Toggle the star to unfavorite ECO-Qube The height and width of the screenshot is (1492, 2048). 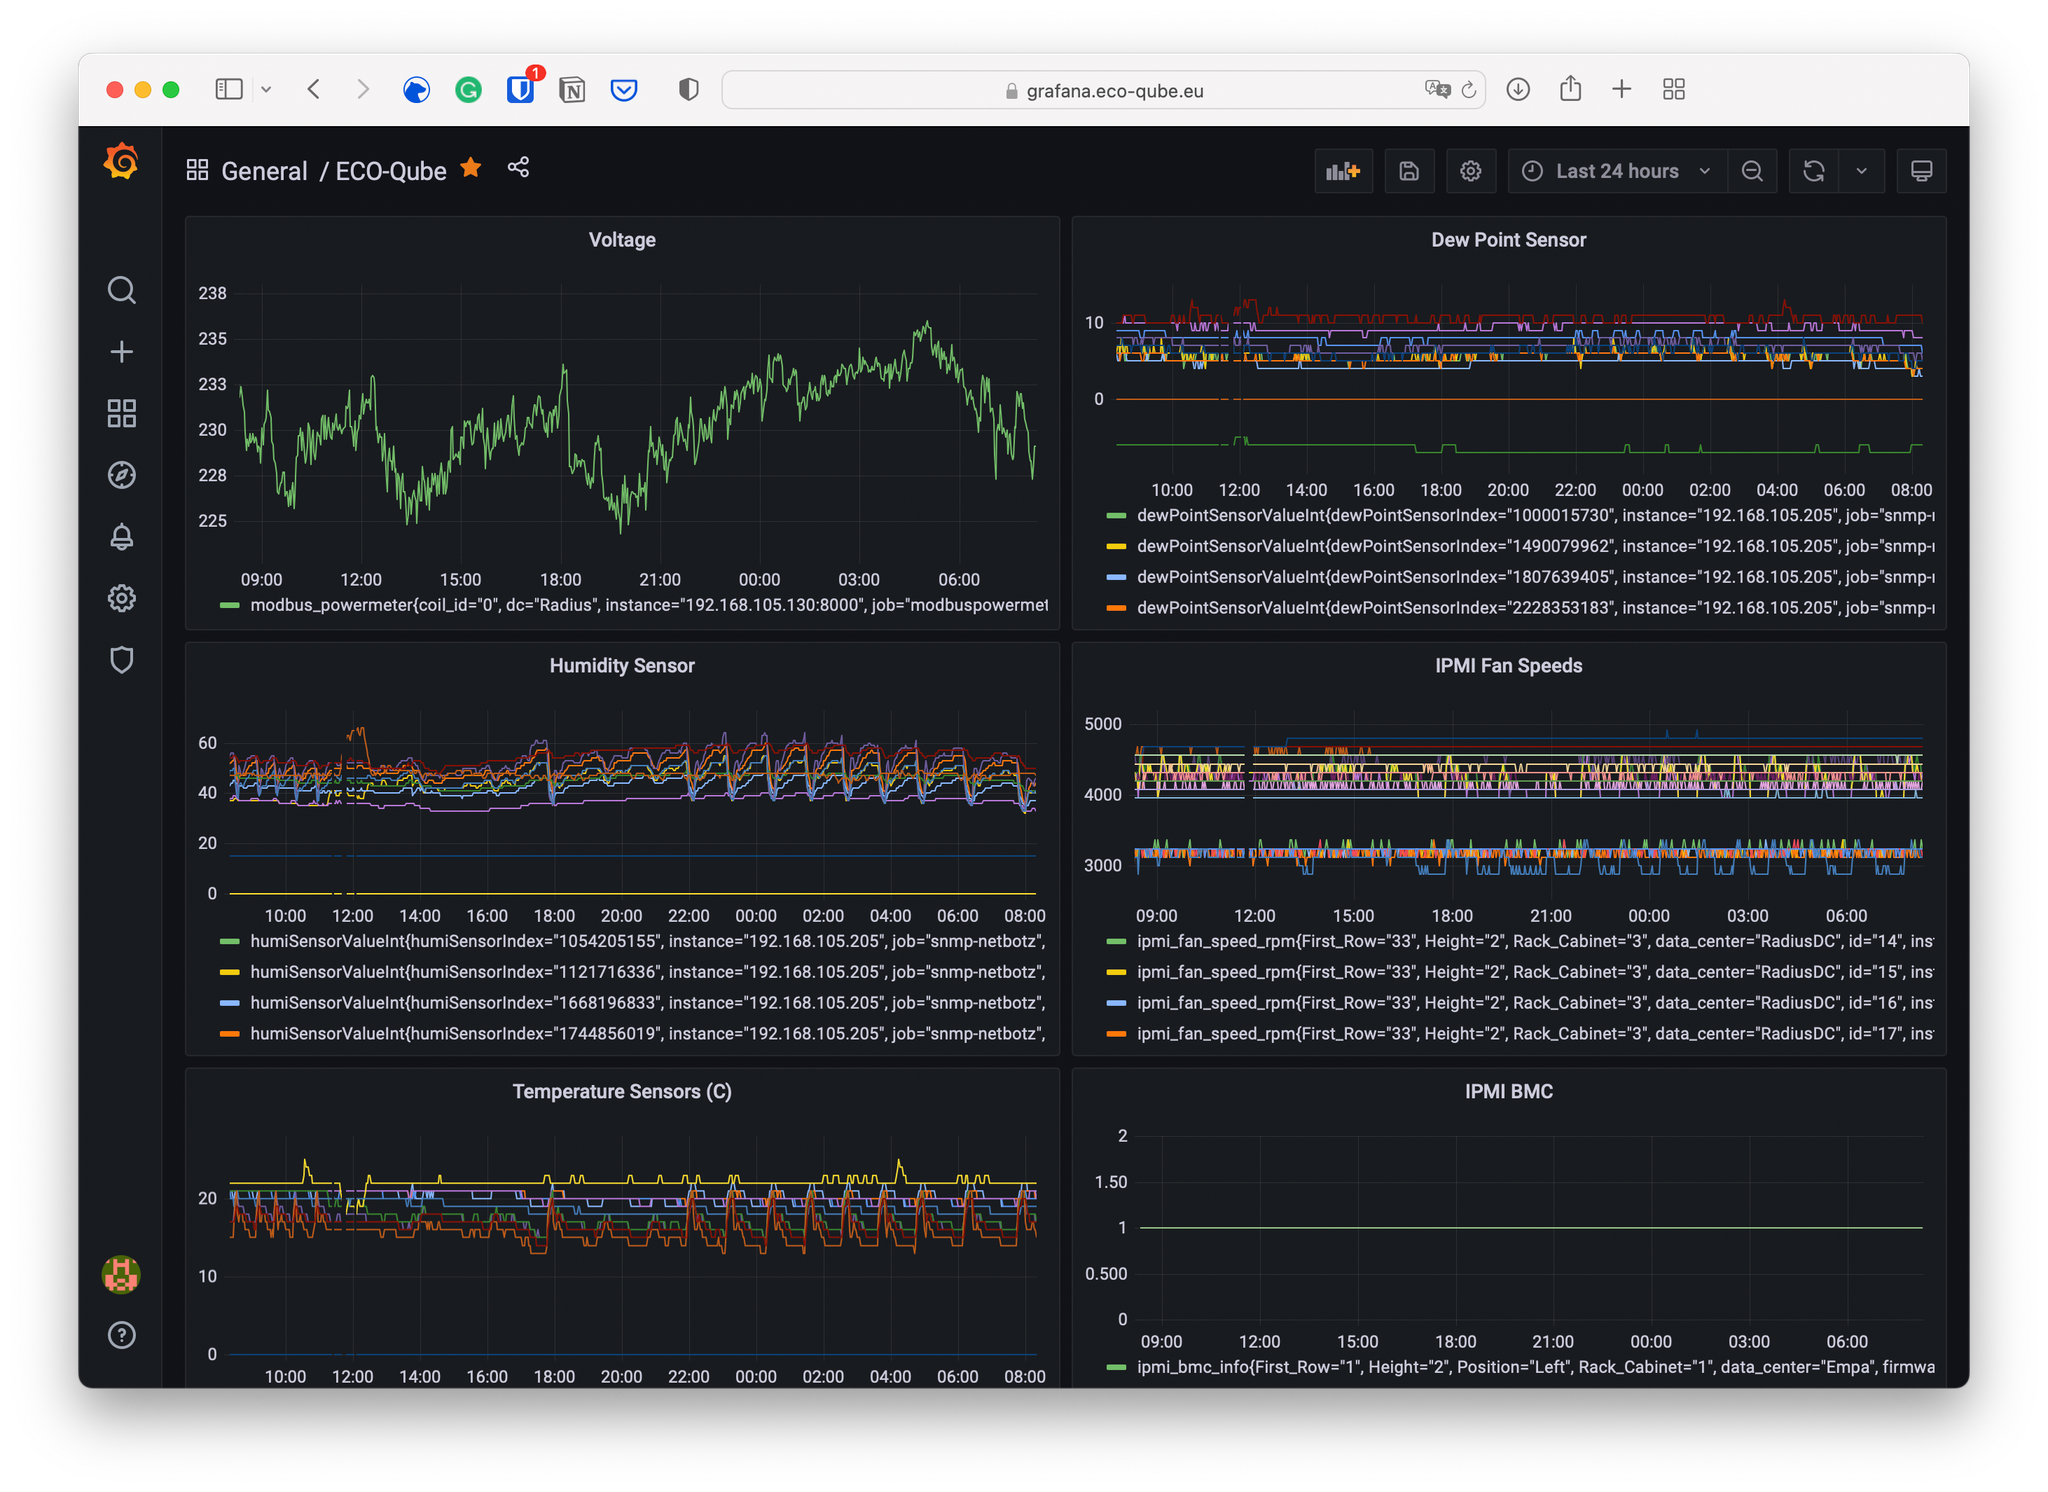coord(471,168)
